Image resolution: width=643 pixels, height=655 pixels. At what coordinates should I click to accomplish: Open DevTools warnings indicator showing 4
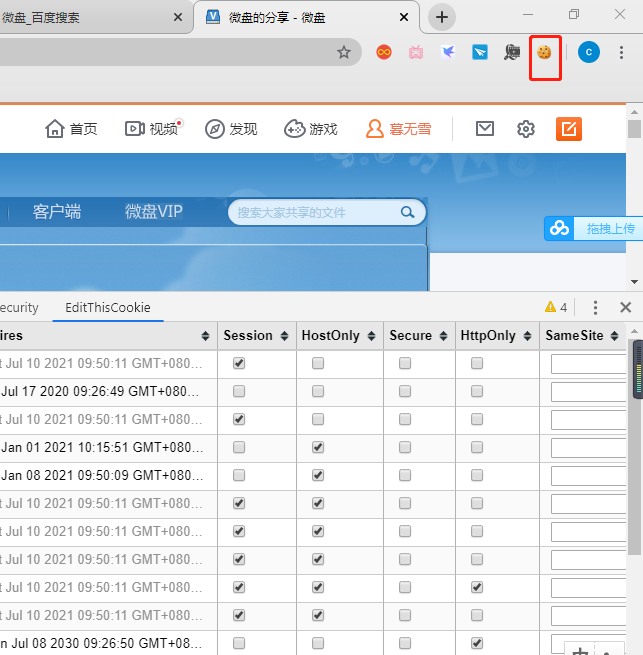click(556, 307)
